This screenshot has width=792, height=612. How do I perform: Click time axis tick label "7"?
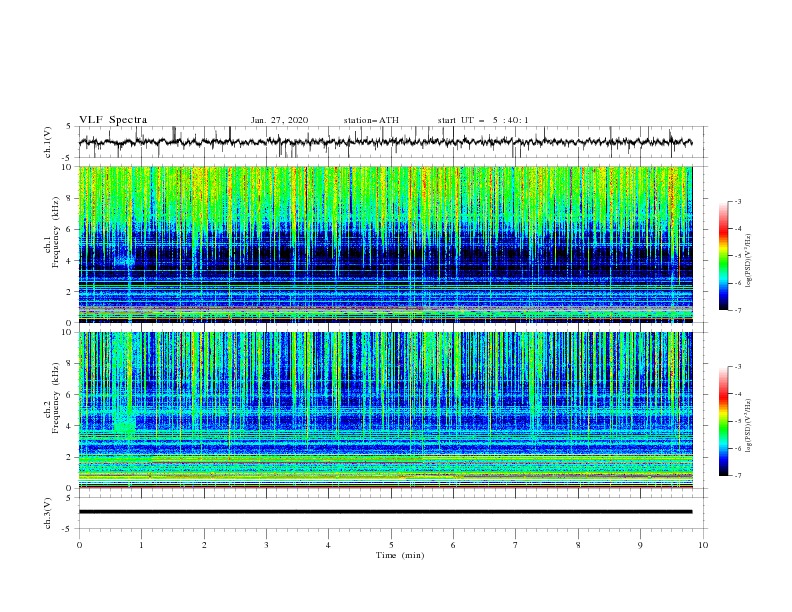click(516, 545)
